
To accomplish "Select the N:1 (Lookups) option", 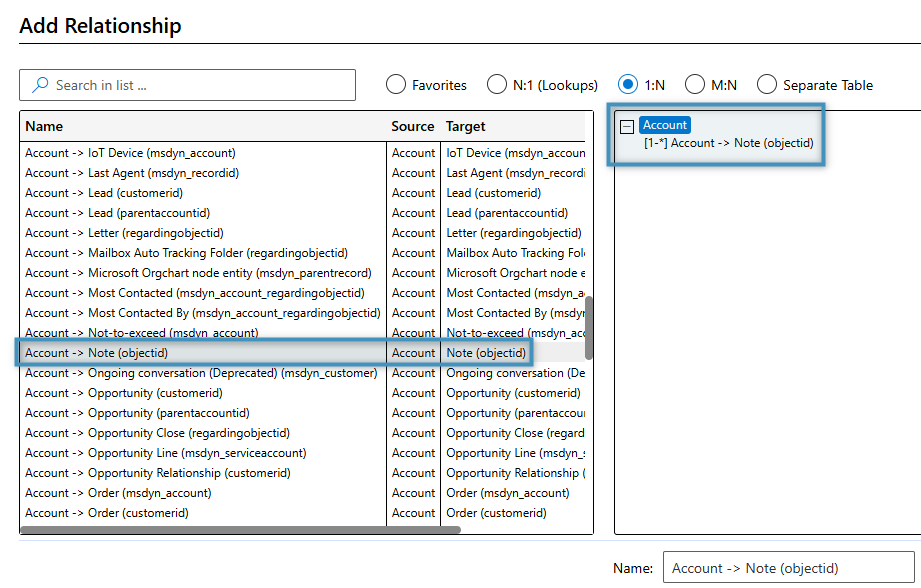I will (x=497, y=85).
